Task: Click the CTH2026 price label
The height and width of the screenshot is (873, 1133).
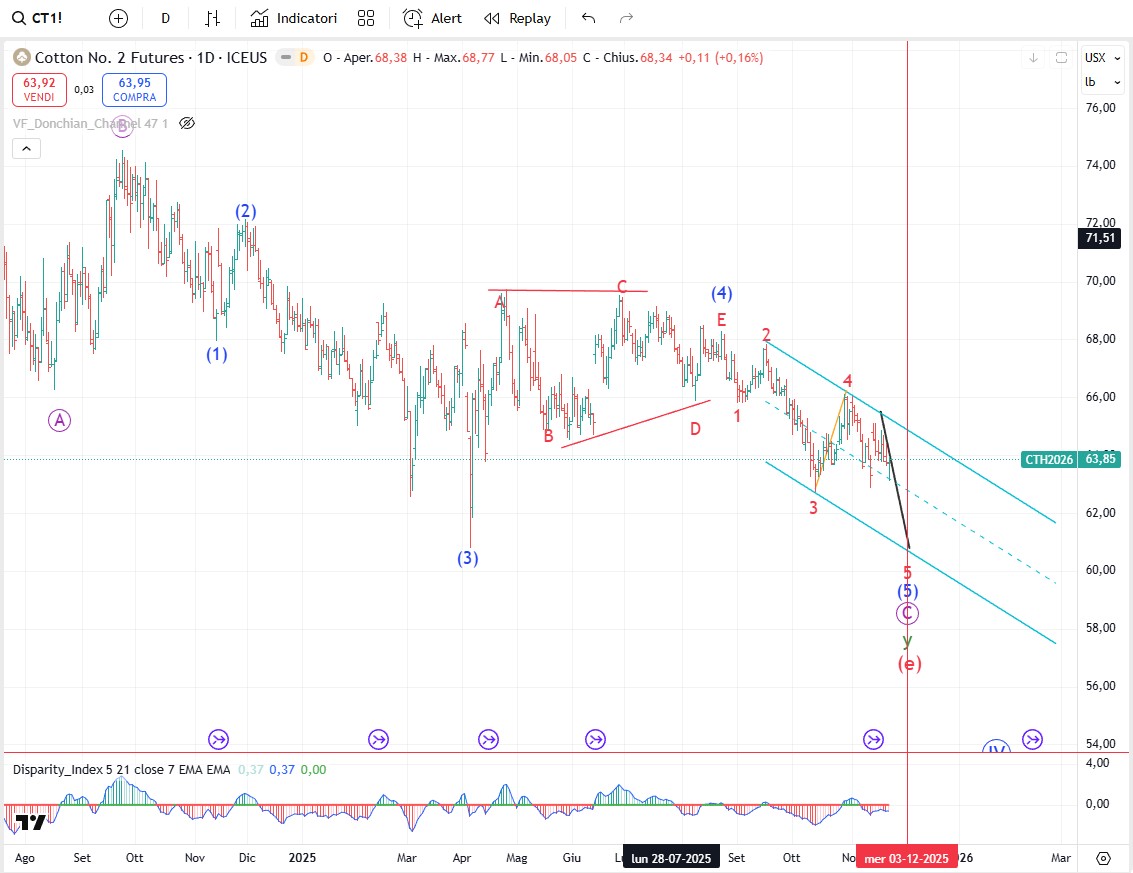Action: click(1049, 459)
